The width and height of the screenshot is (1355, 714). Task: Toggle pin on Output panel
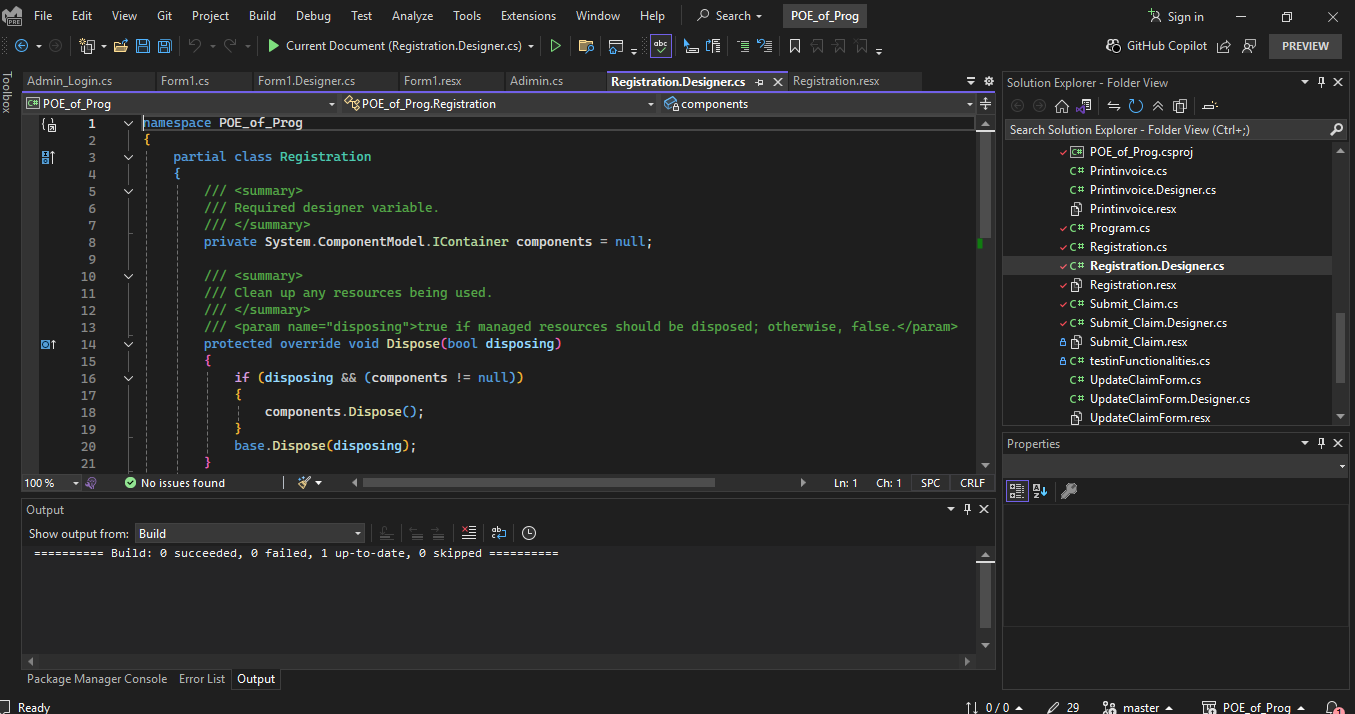967,510
